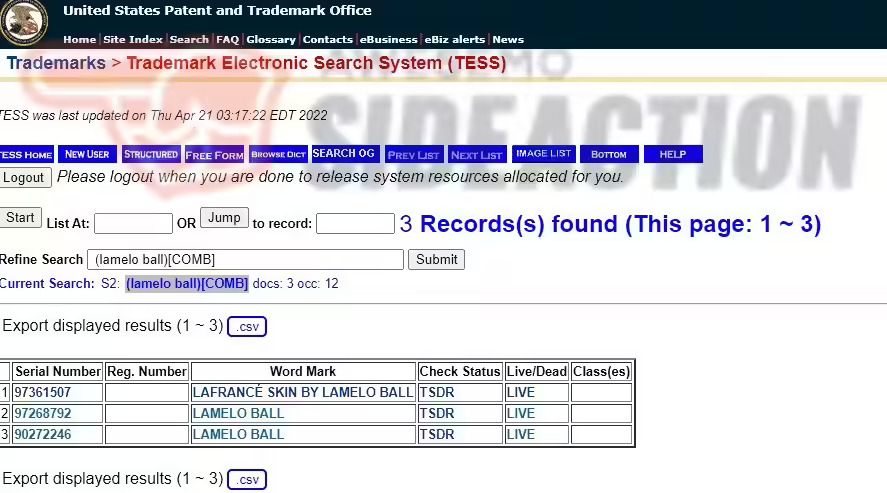Screen dimensions: 887x493
Task: Click the Free Form search button
Action: (214, 155)
